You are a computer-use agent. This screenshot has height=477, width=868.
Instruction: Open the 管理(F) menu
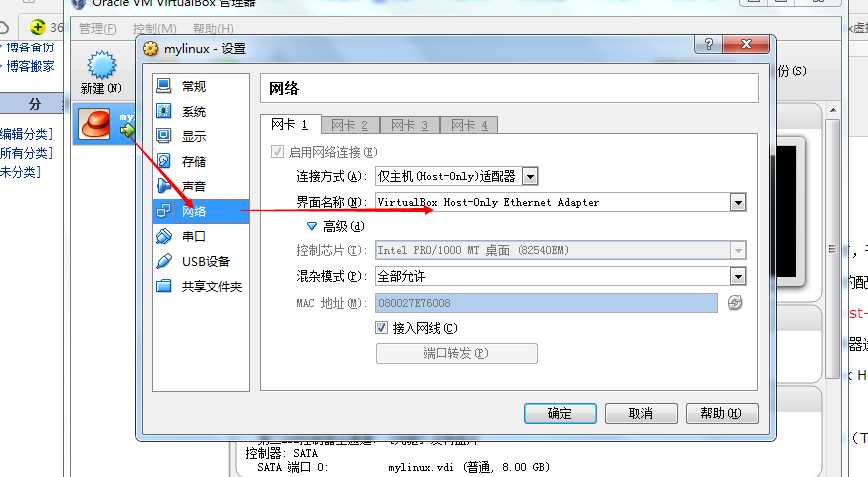97,28
